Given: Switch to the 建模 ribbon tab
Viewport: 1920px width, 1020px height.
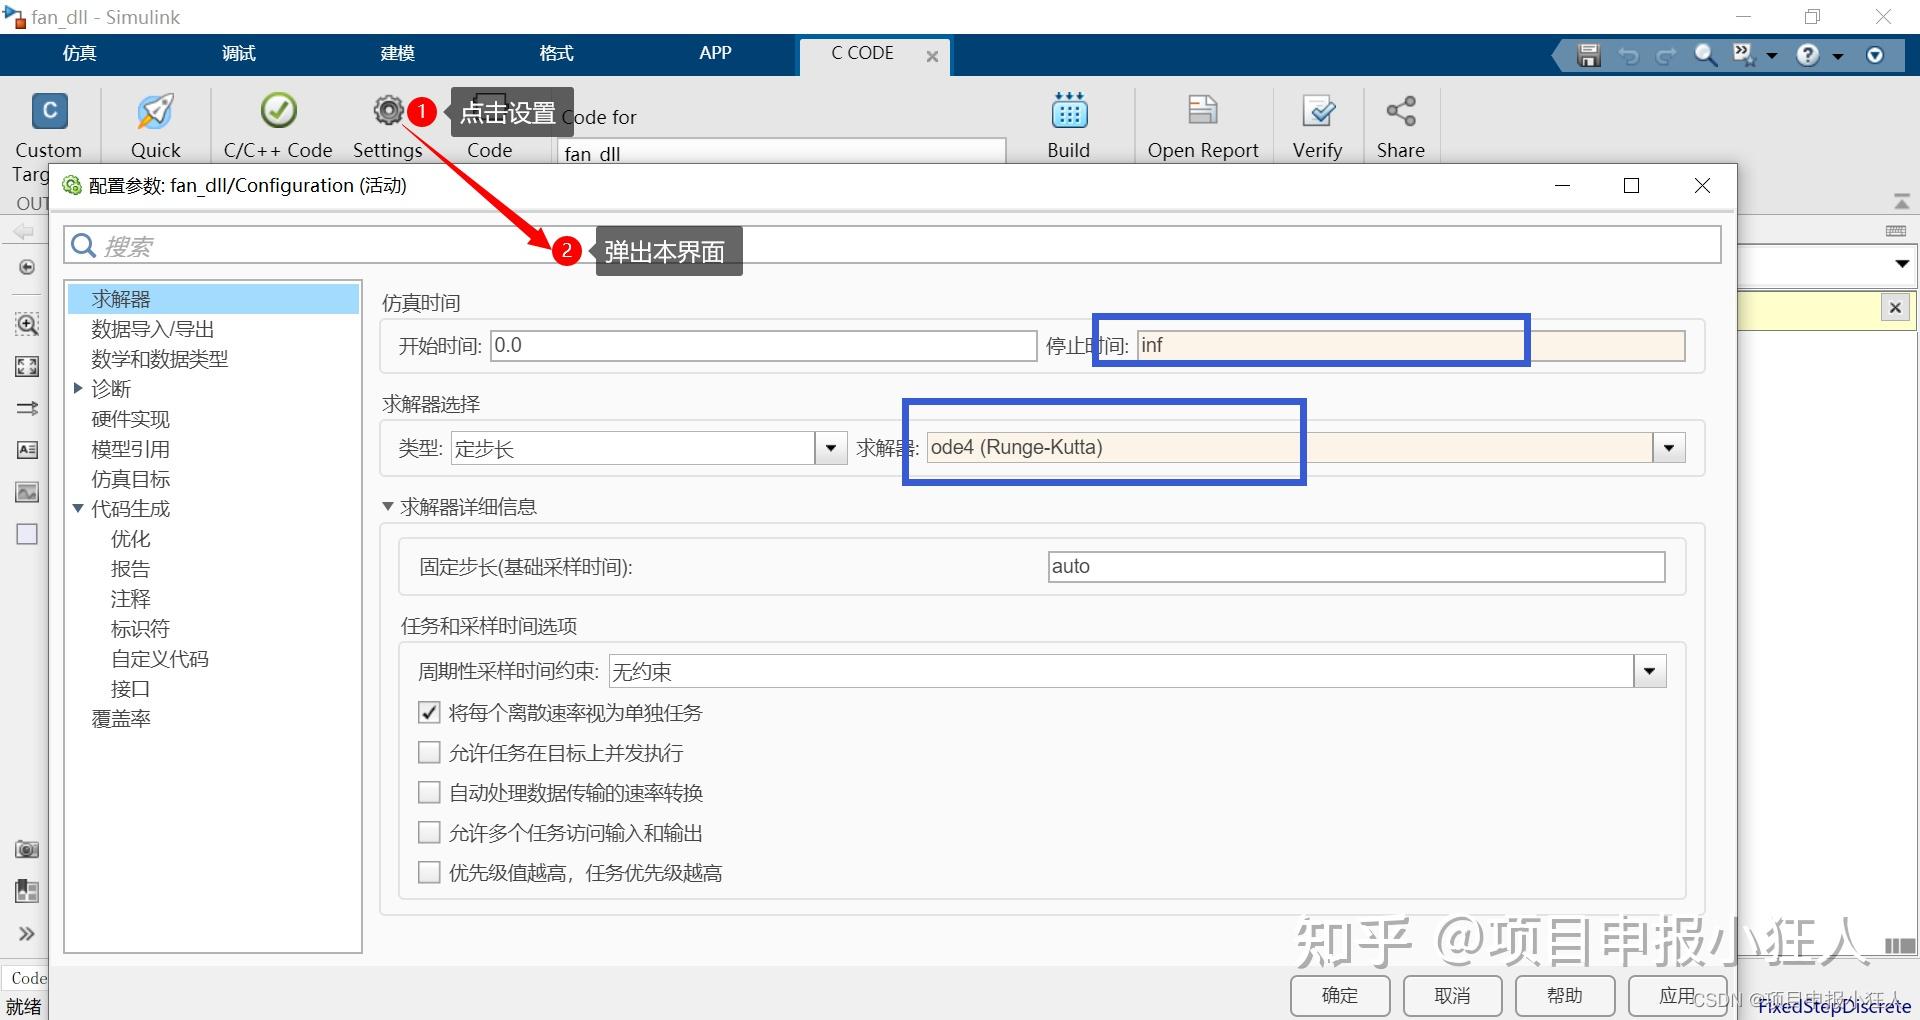Looking at the screenshot, I should click(396, 54).
